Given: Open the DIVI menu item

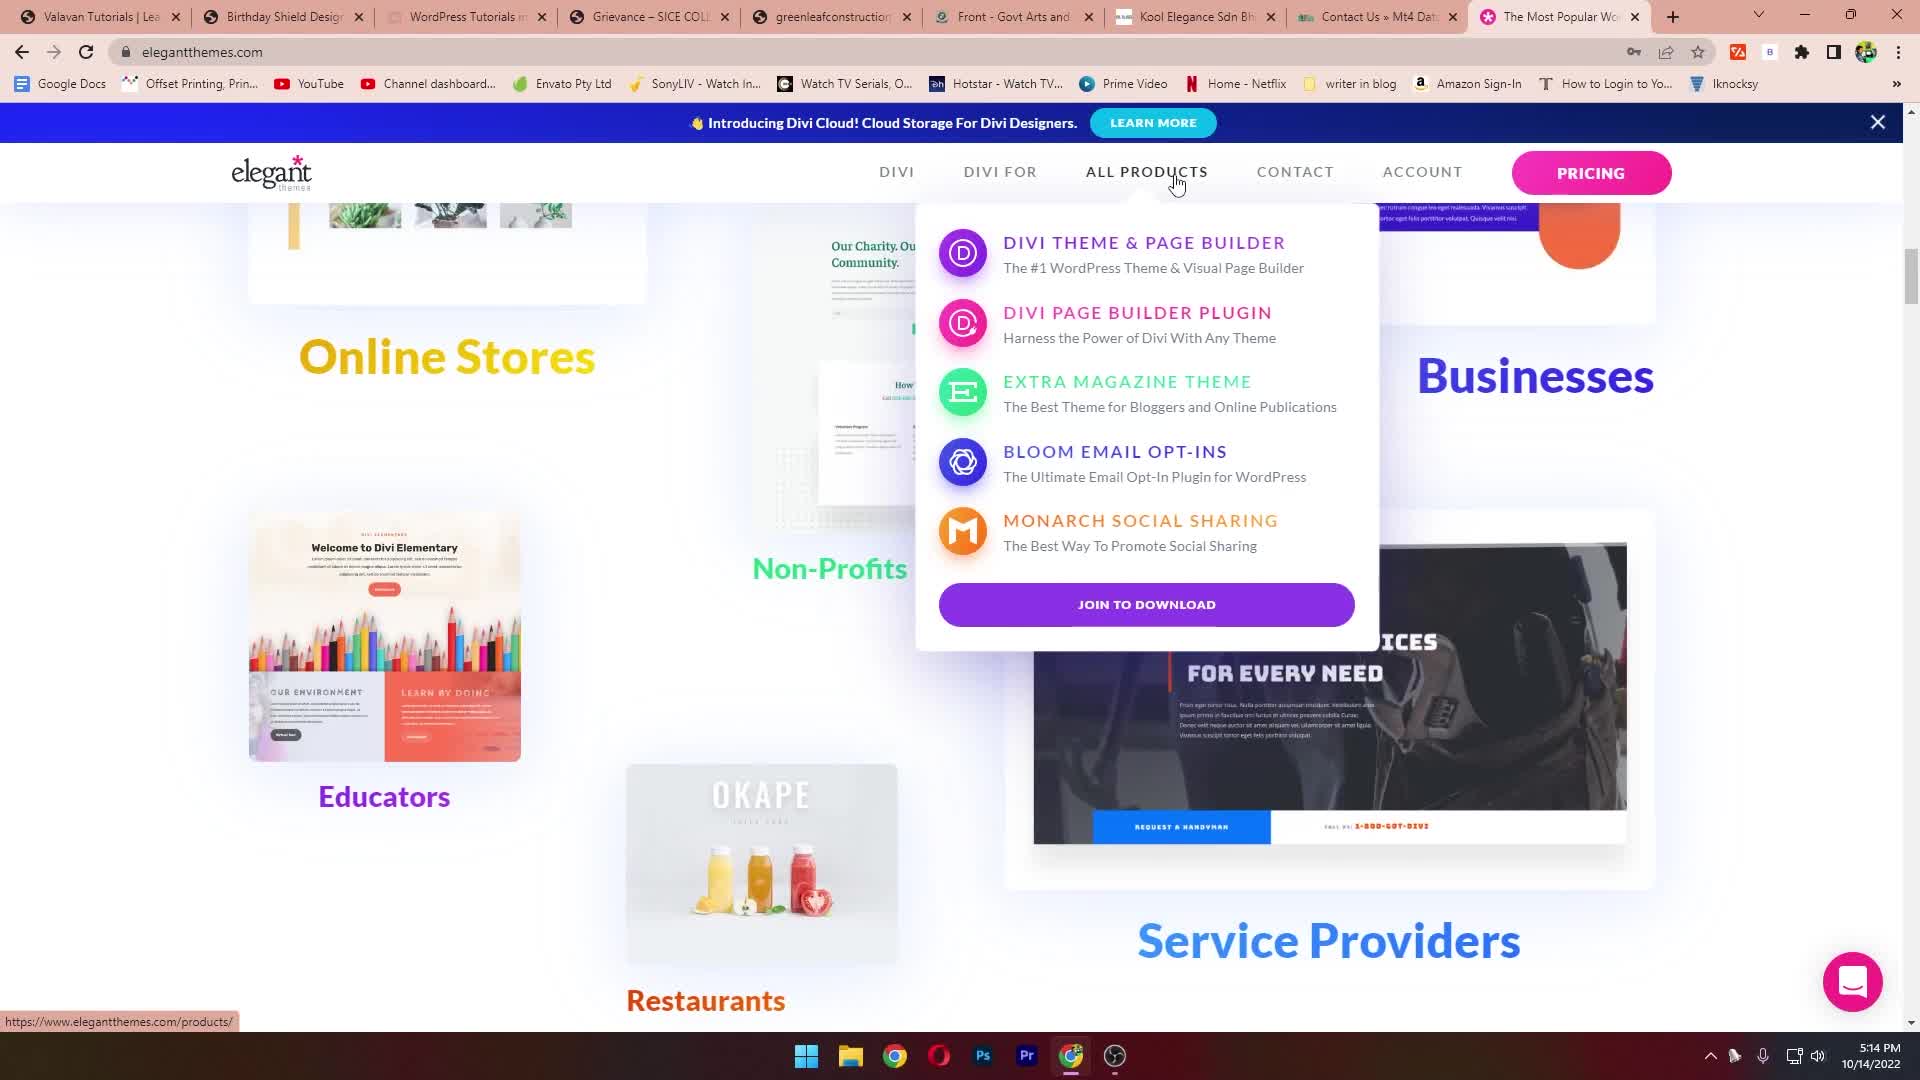Looking at the screenshot, I should pos(896,172).
